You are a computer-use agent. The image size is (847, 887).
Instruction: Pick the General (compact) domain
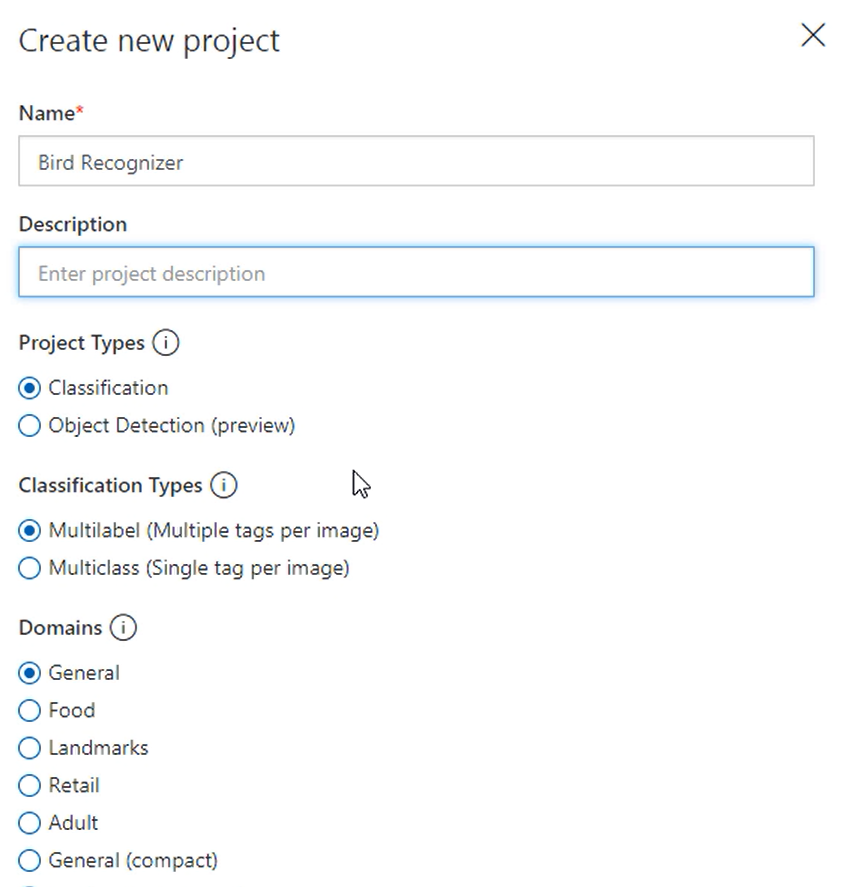coord(29,860)
